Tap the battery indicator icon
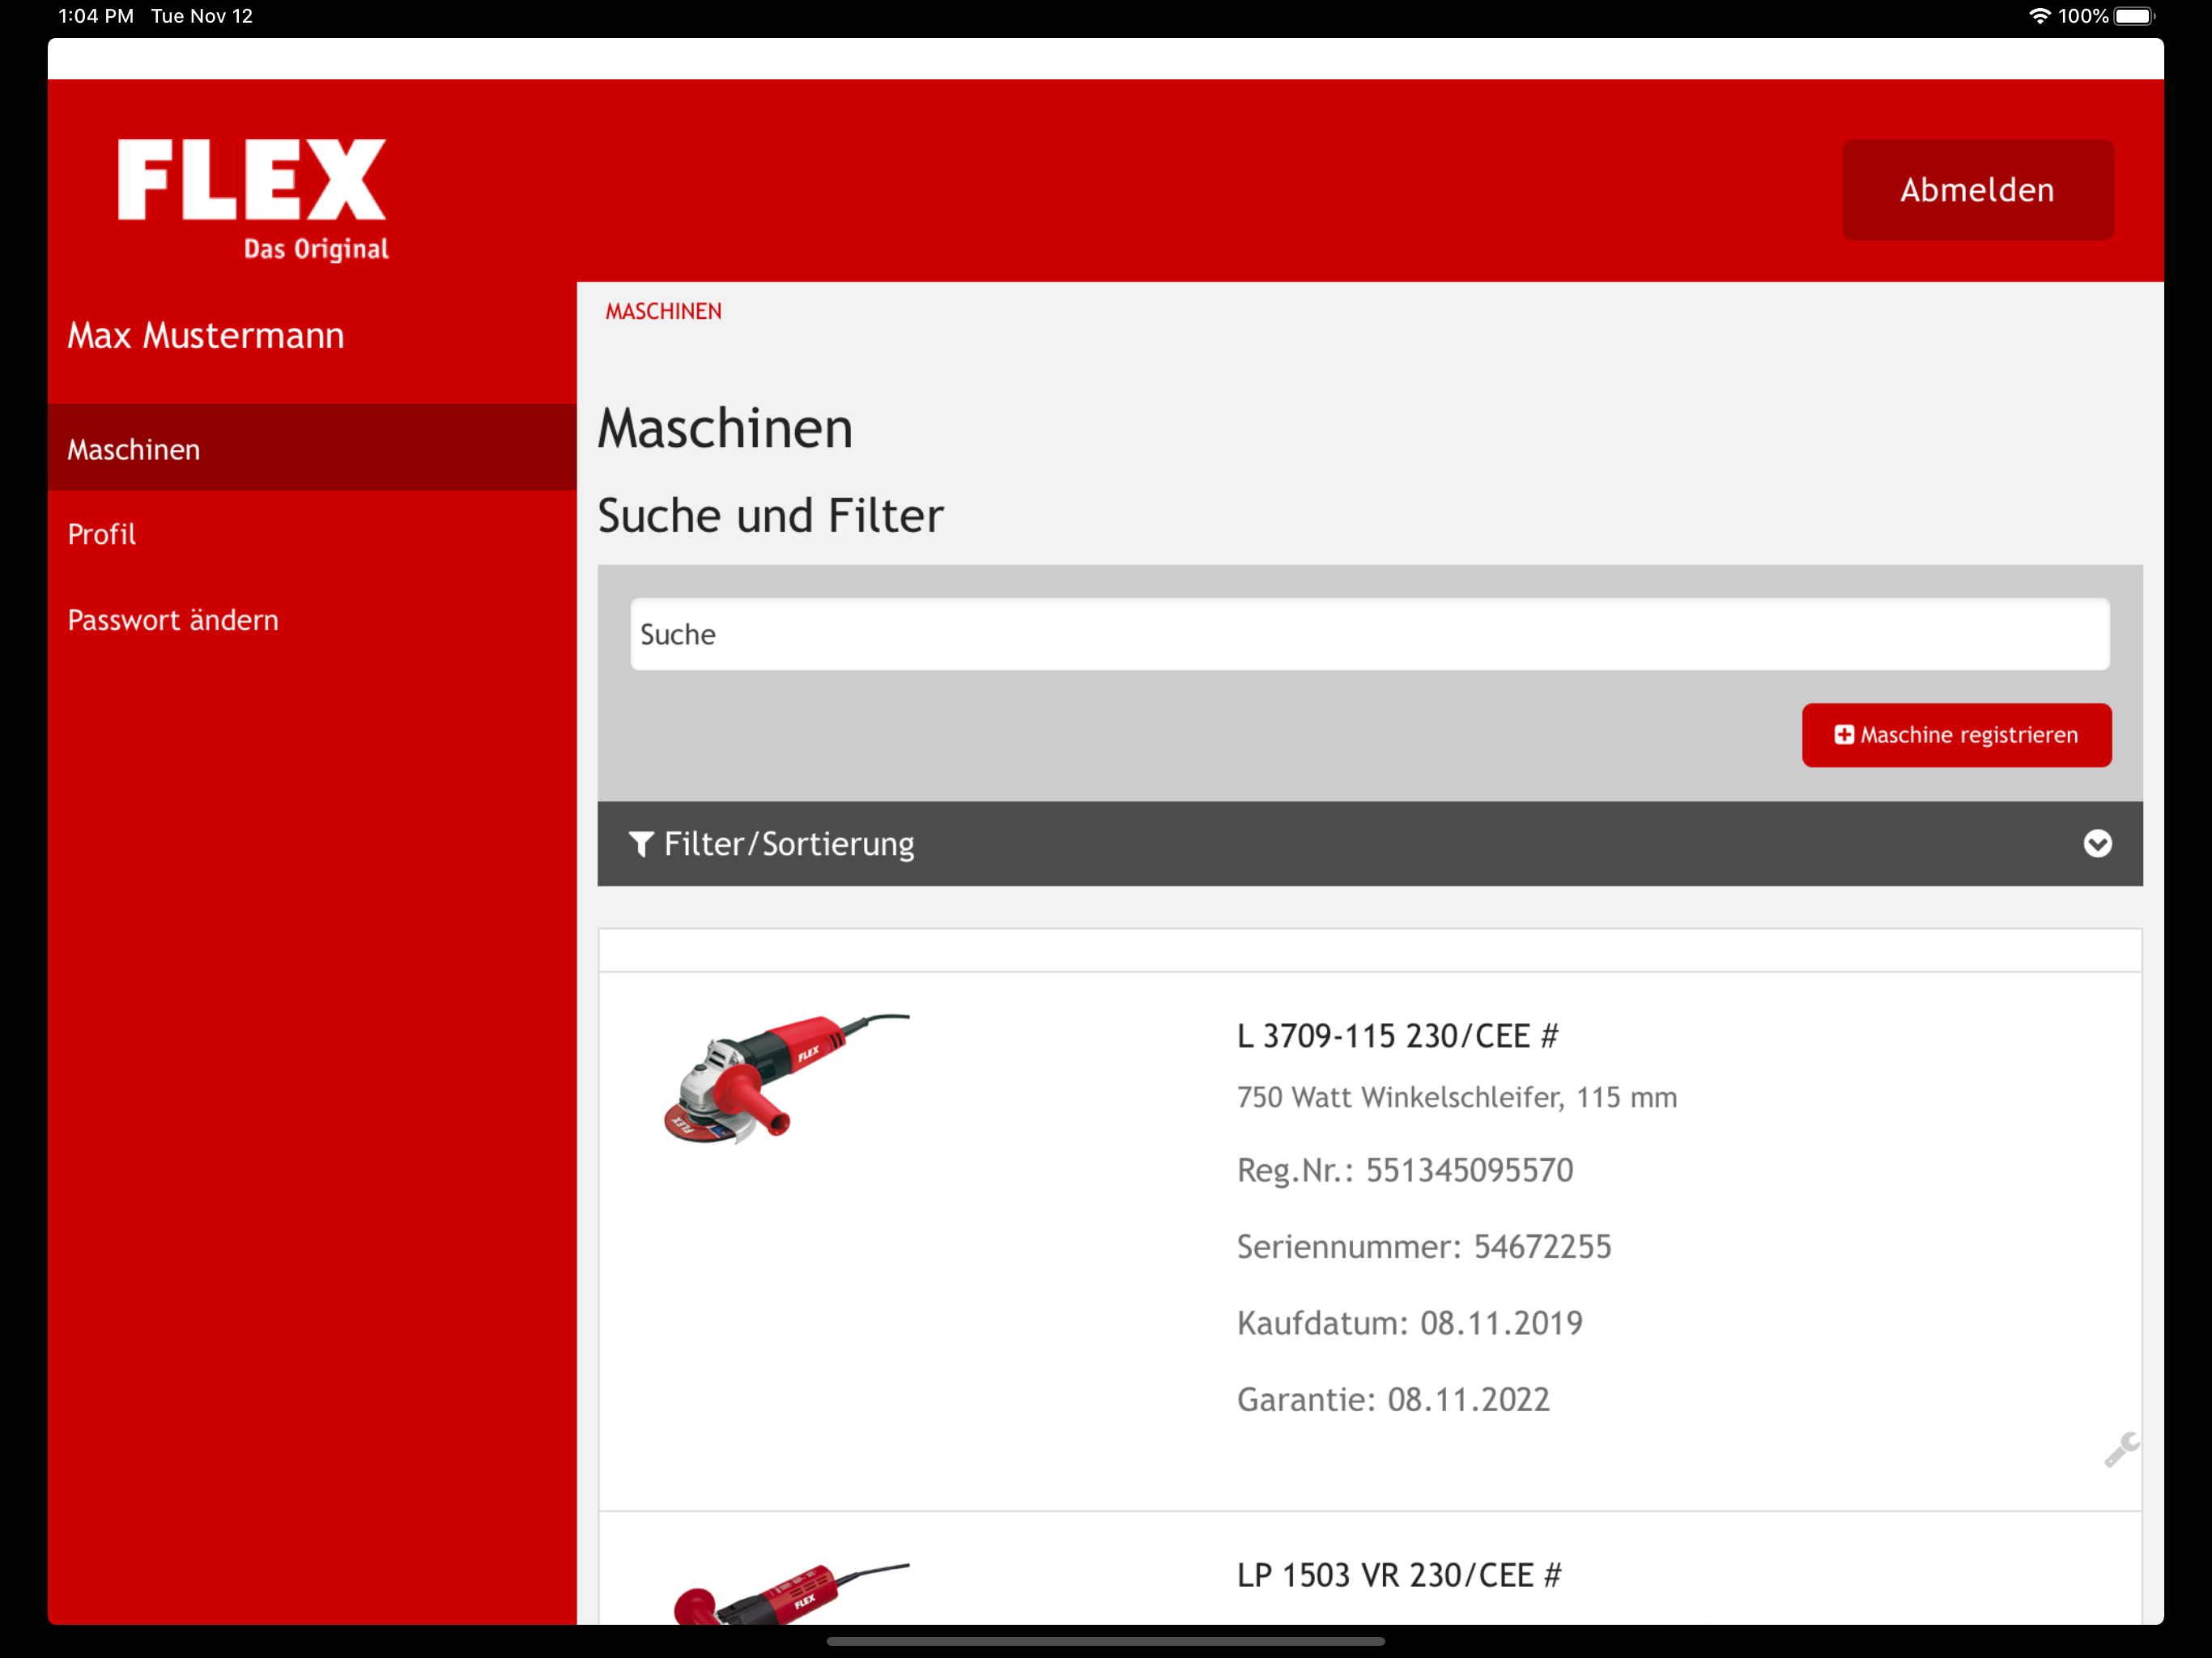Screen dimensions: 2212x1658 (2134, 16)
